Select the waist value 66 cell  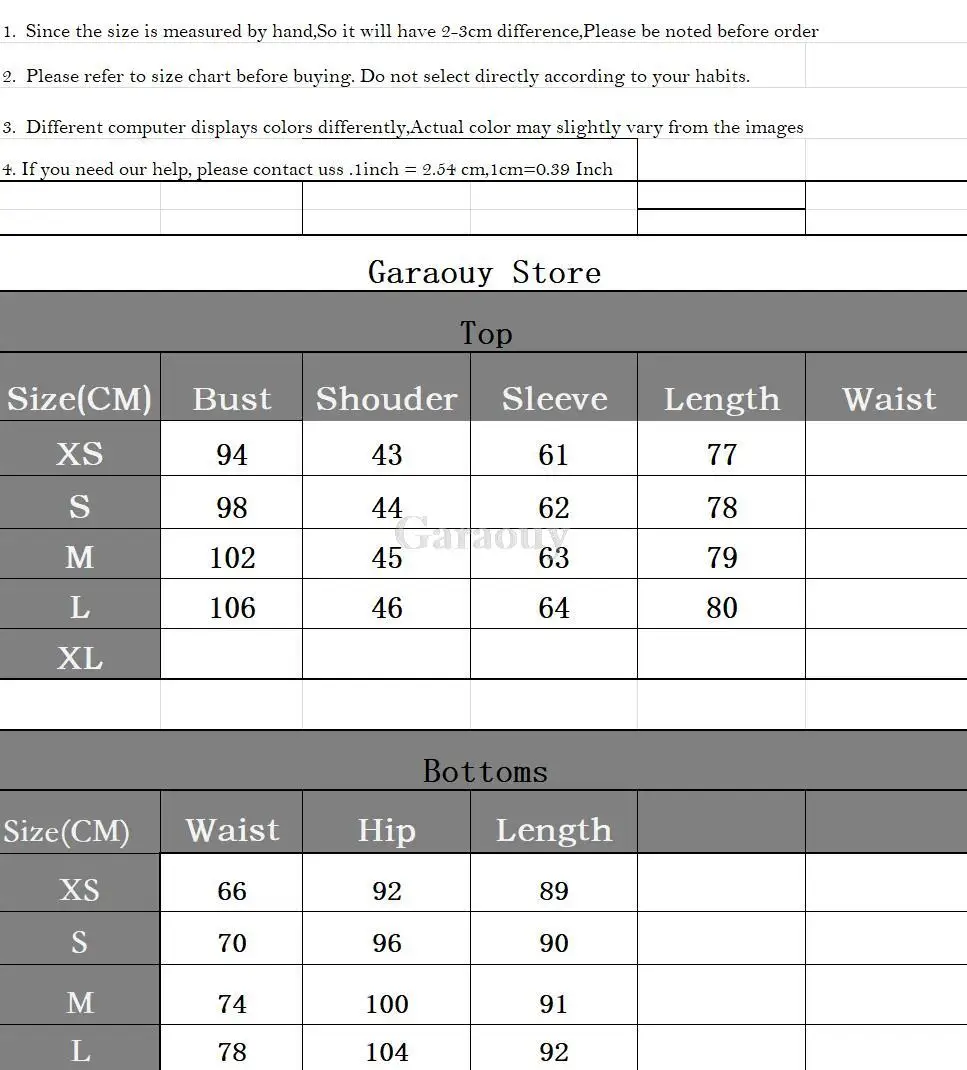click(x=231, y=890)
